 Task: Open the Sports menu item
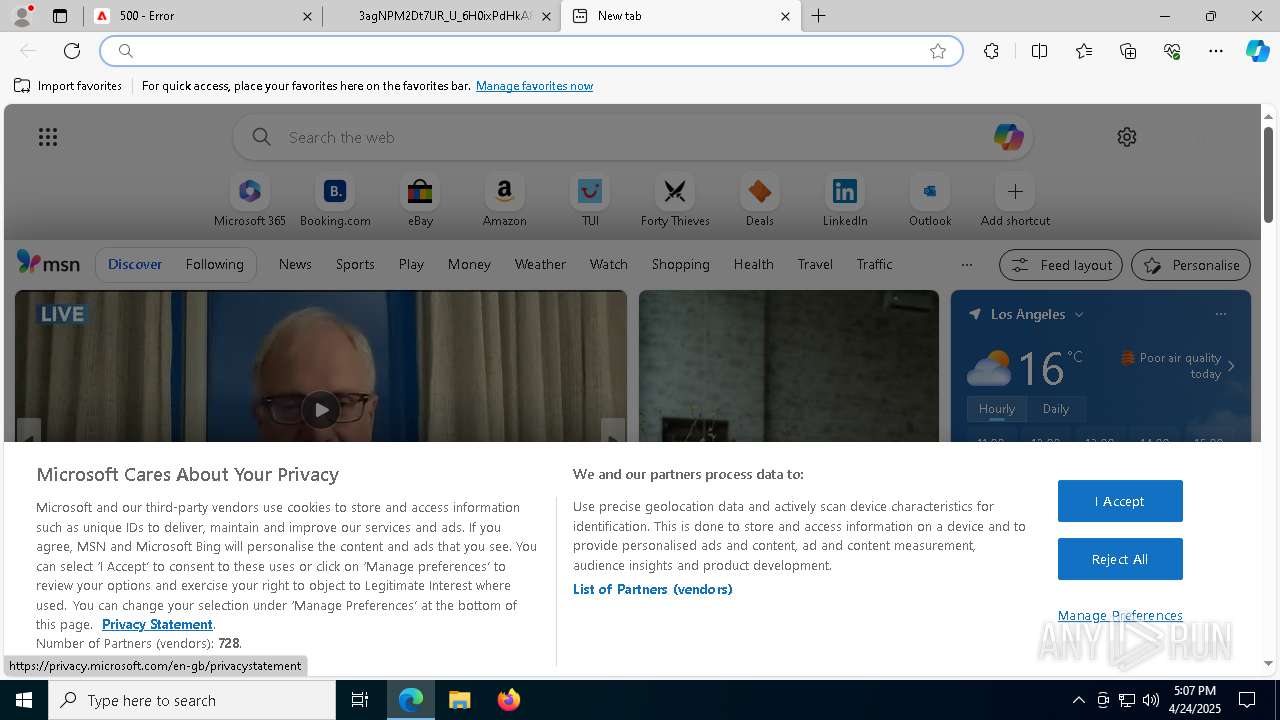coord(355,264)
